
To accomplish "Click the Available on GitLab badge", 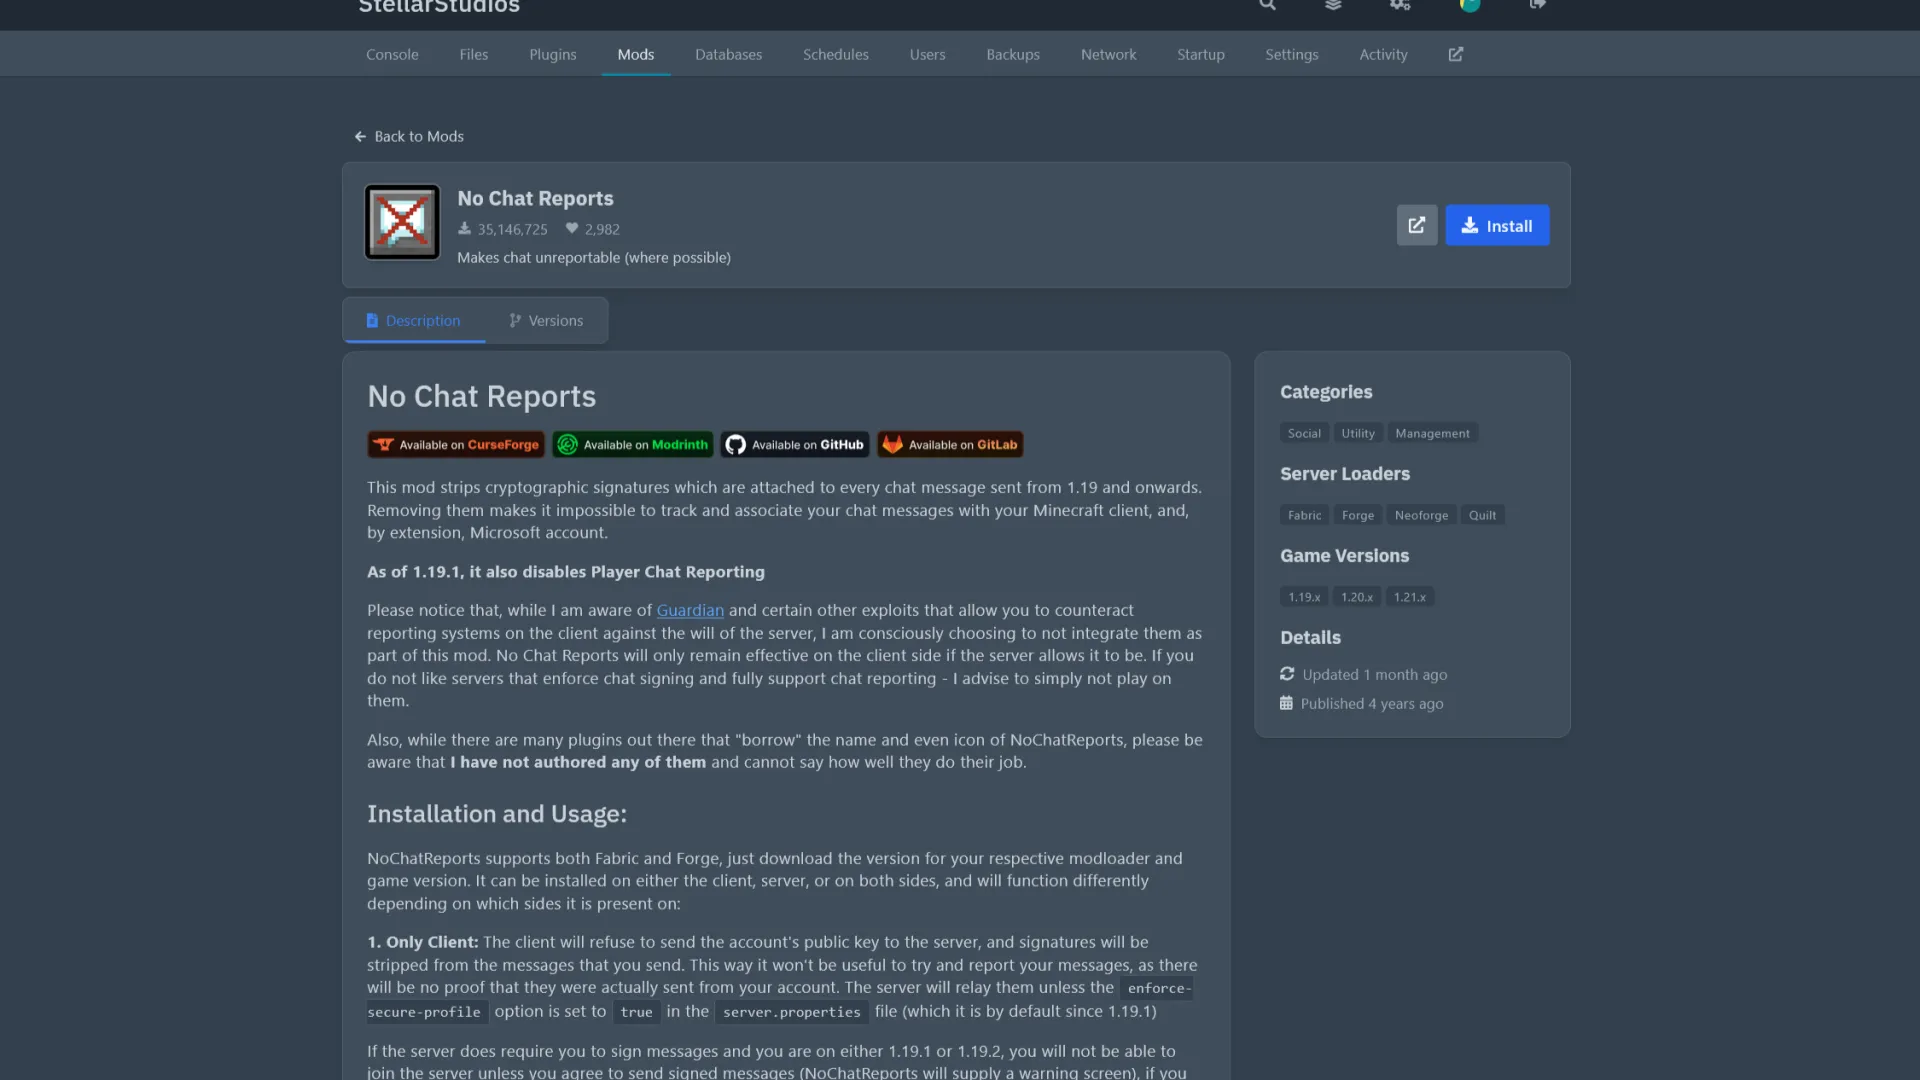I will [950, 445].
